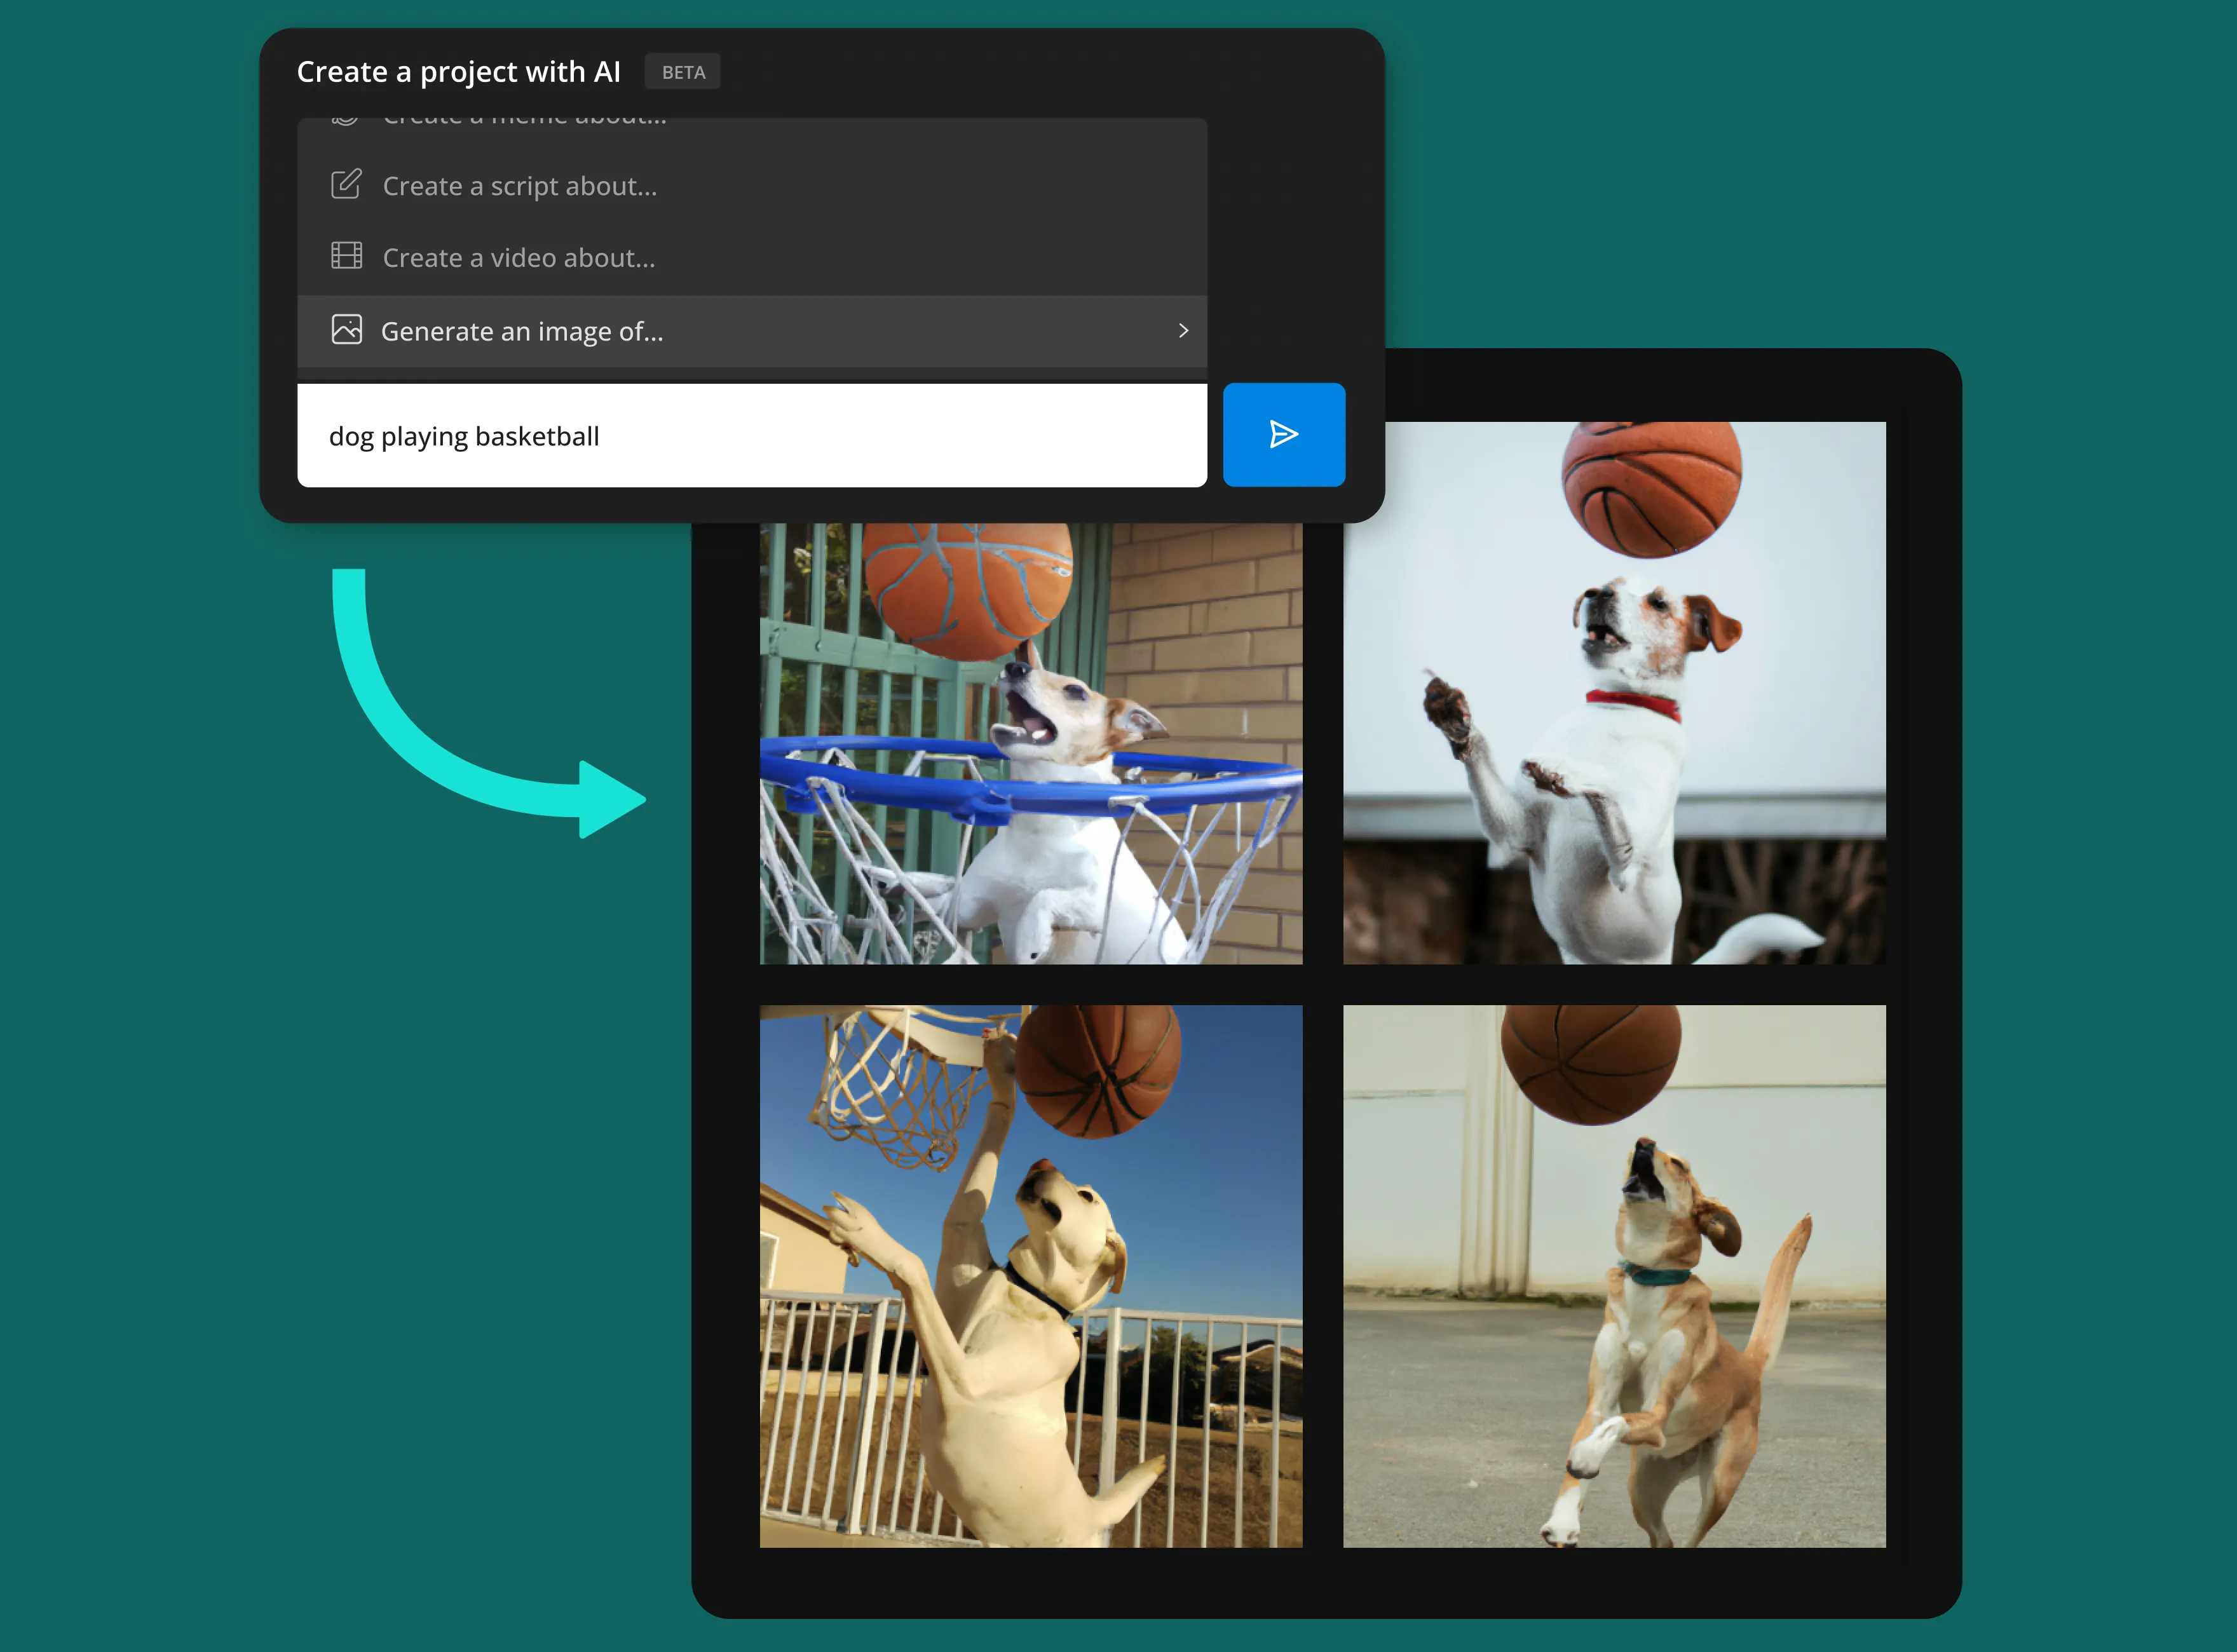Pick the tan dog with teal collar image
The height and width of the screenshot is (1652, 2237).
[x=1613, y=1275]
